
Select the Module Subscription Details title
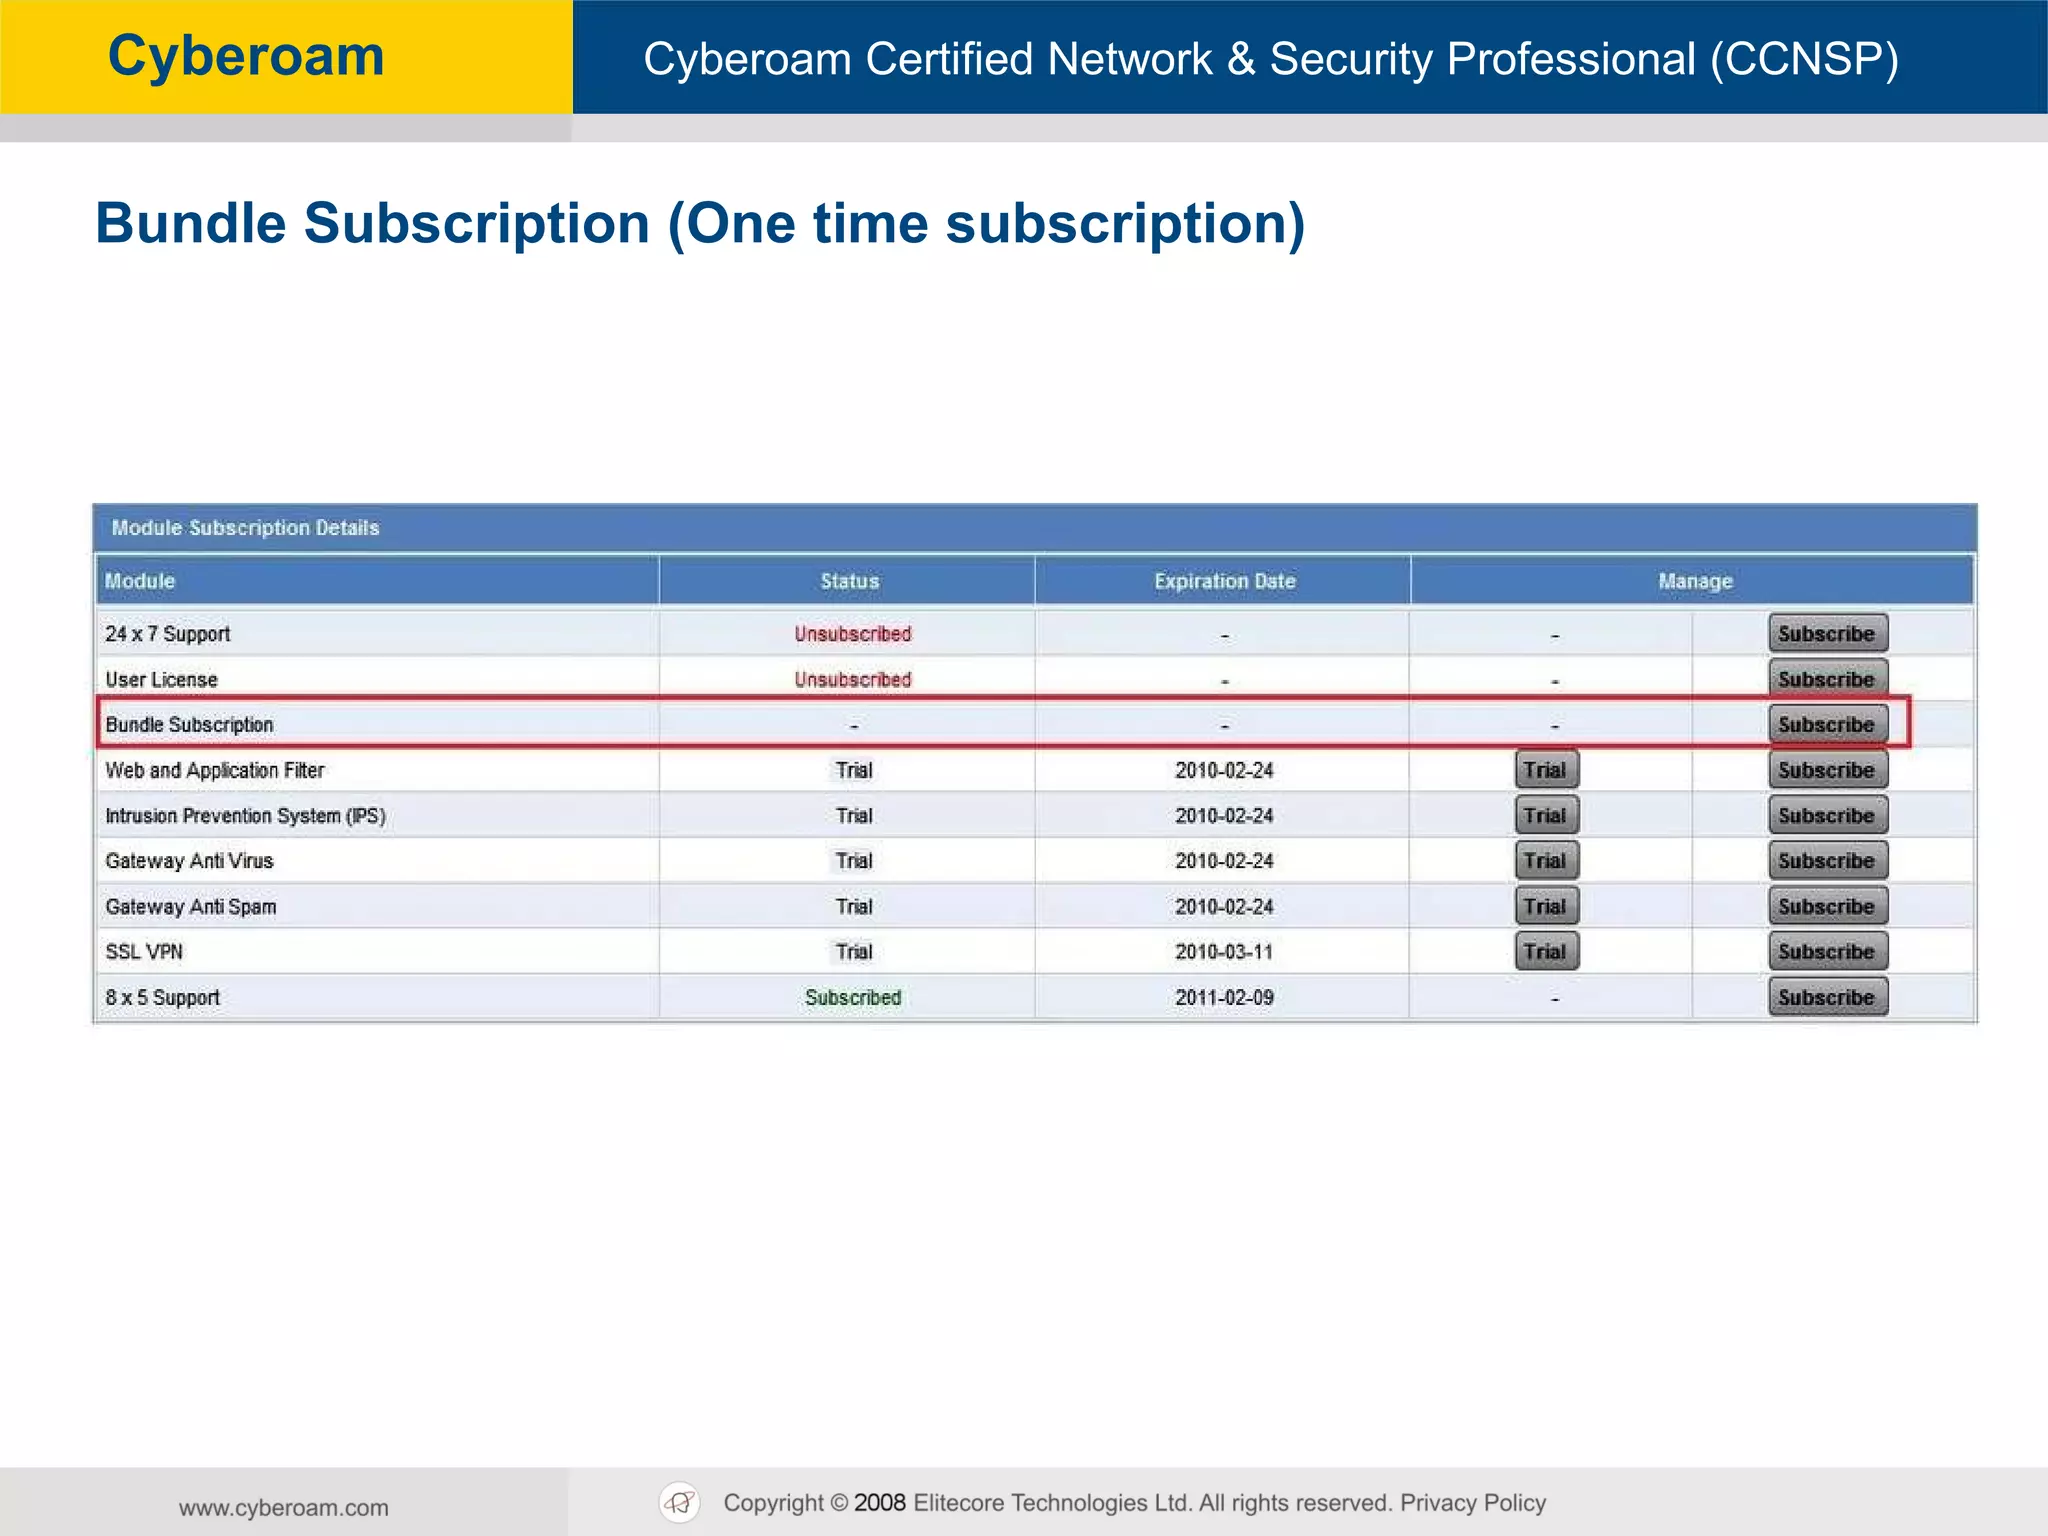pyautogui.click(x=245, y=528)
